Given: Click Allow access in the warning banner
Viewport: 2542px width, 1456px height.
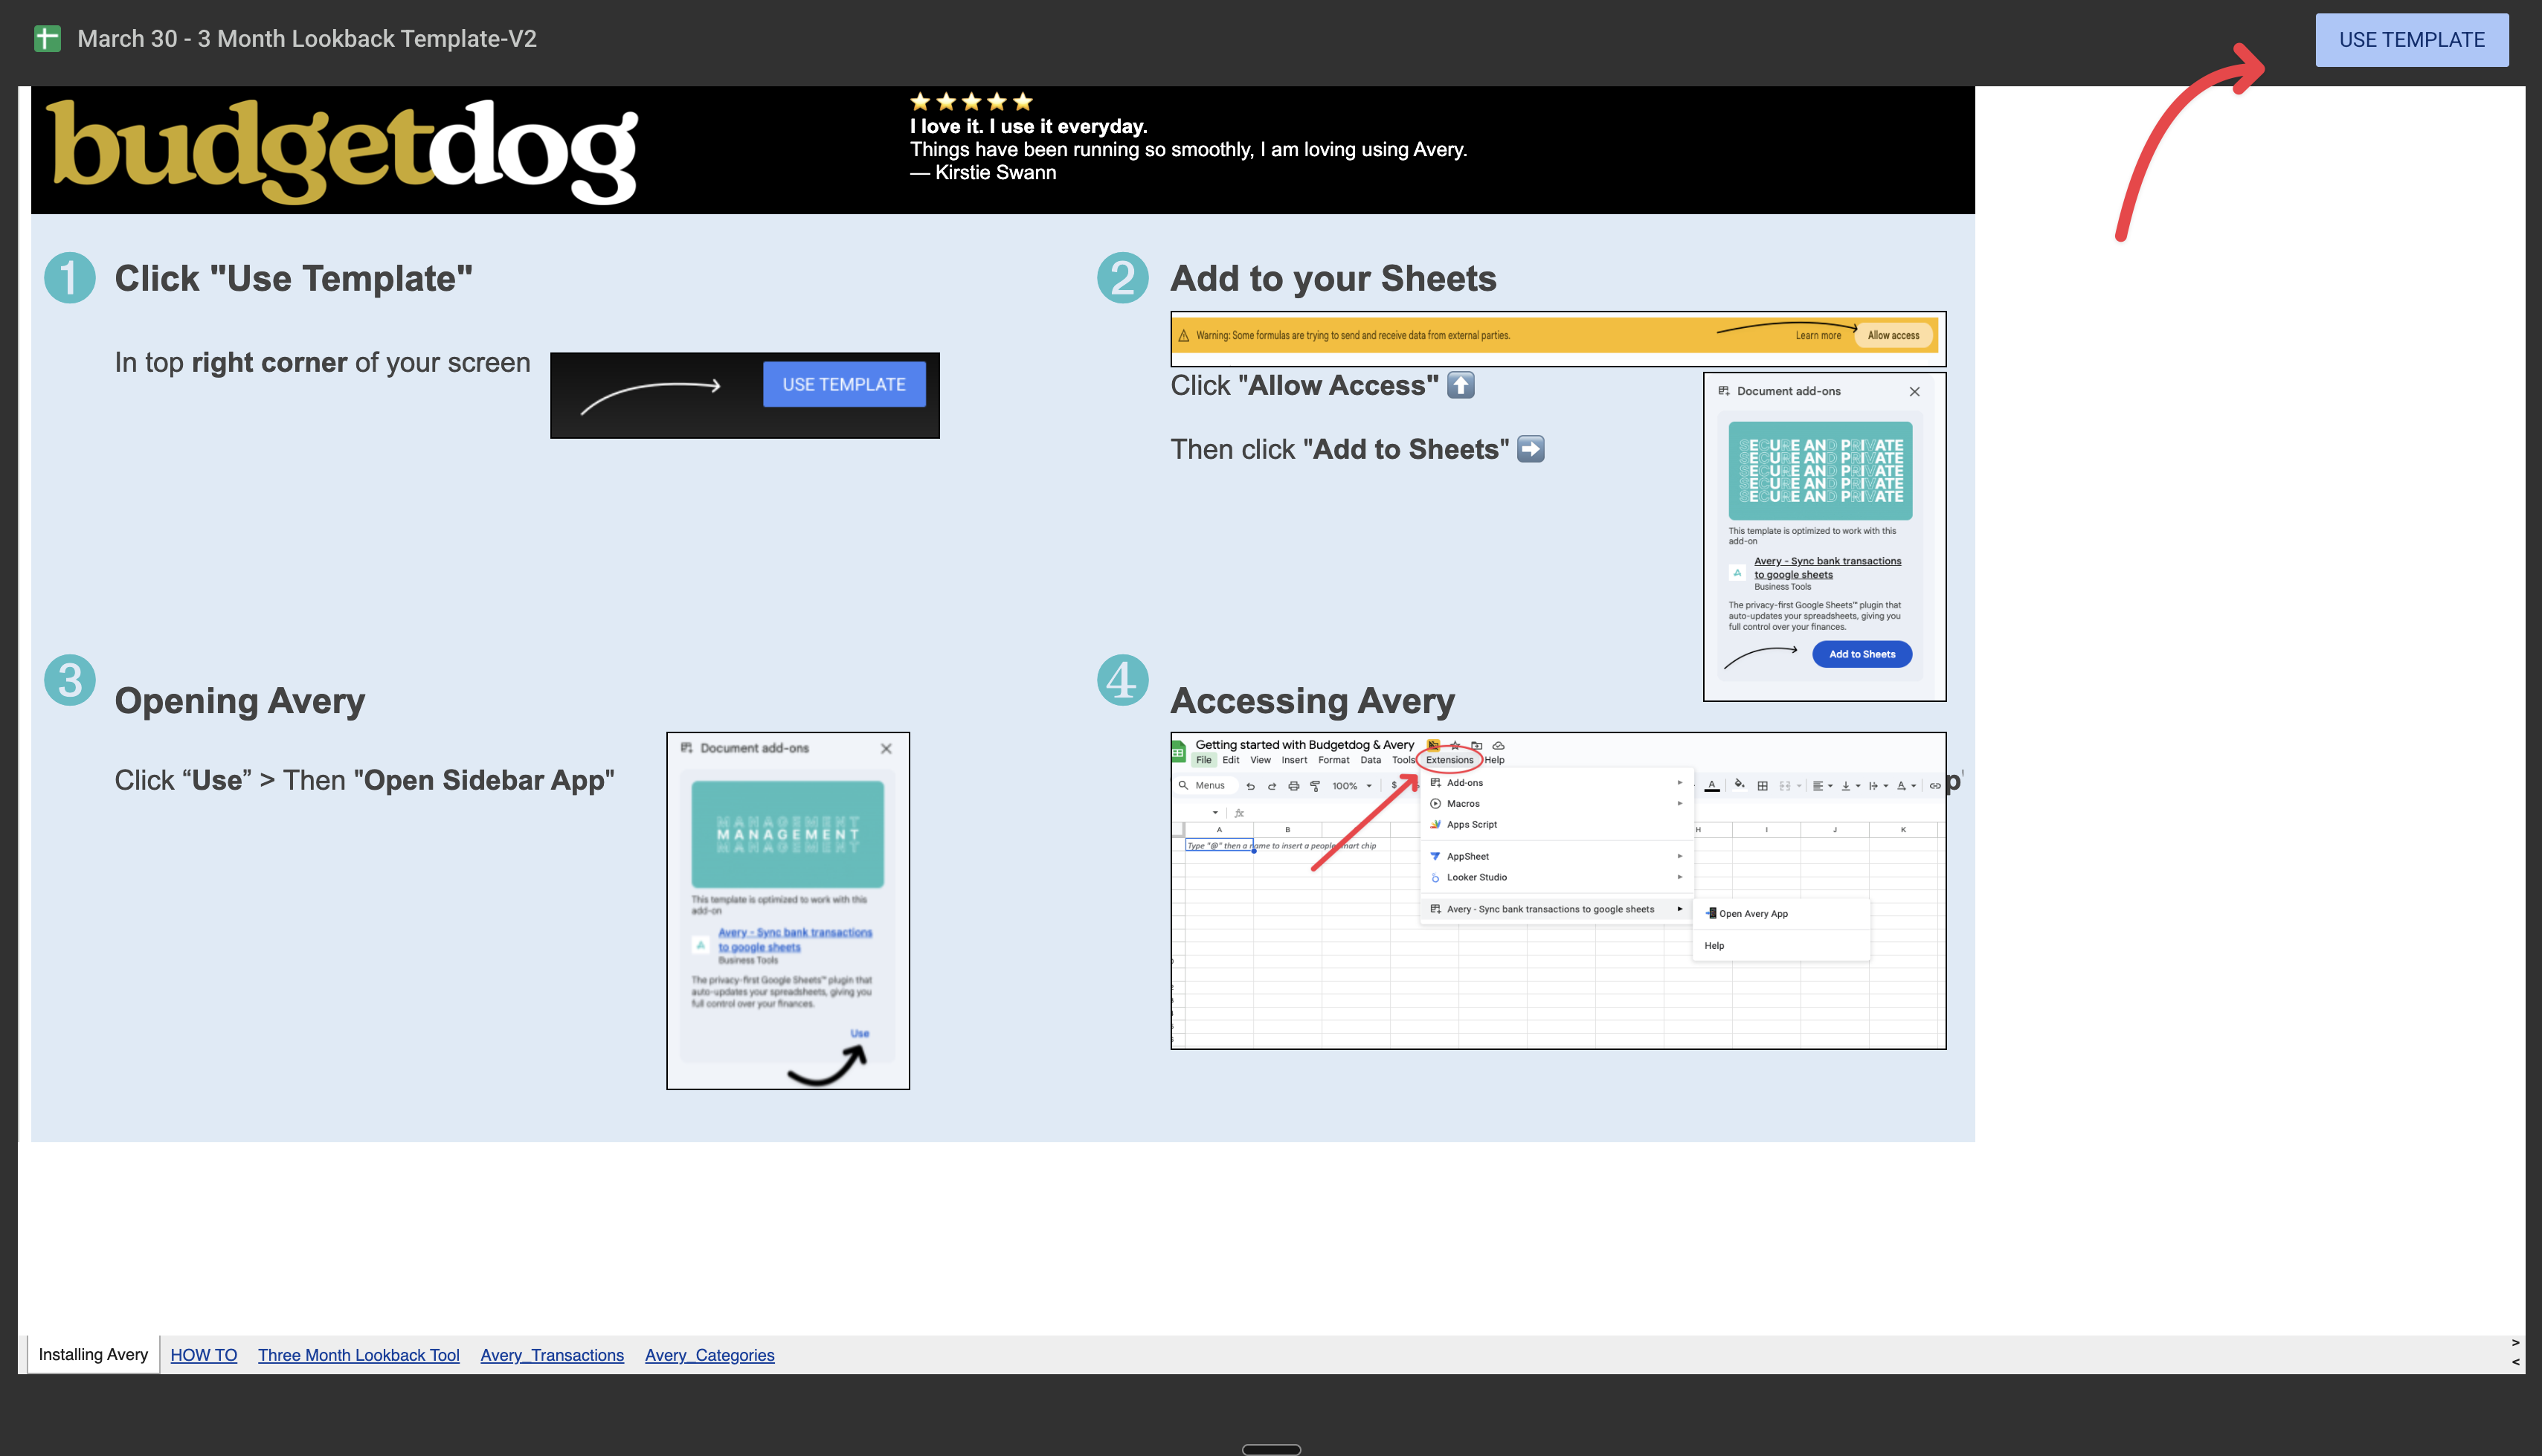Looking at the screenshot, I should click(1893, 336).
